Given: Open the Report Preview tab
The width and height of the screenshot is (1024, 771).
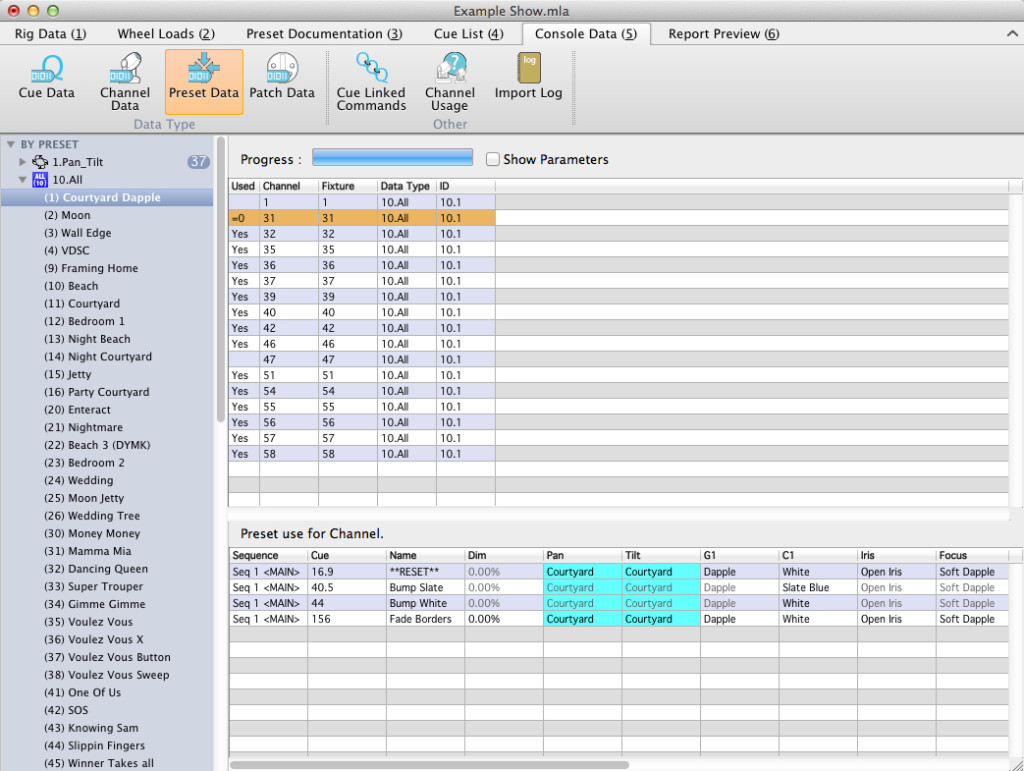Looking at the screenshot, I should tap(723, 34).
